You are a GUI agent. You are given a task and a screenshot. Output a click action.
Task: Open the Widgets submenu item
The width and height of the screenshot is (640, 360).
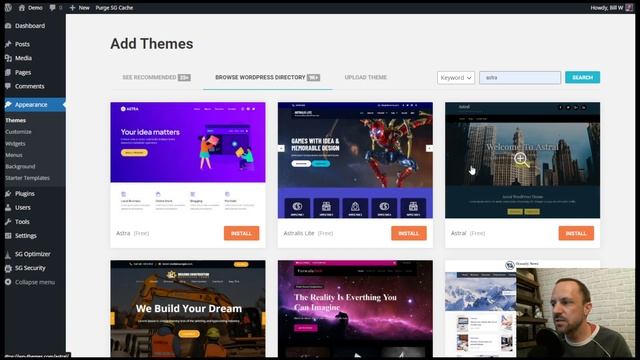pos(16,144)
